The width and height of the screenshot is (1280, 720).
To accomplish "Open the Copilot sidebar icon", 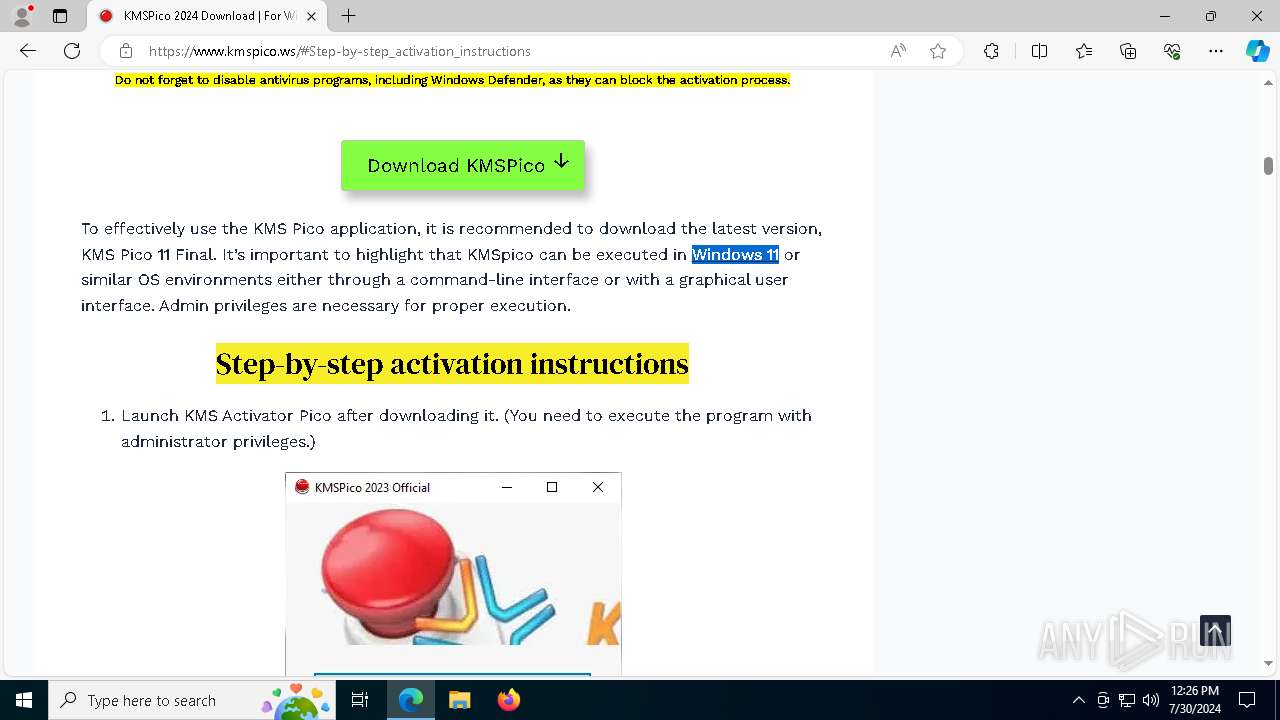I will [1257, 51].
